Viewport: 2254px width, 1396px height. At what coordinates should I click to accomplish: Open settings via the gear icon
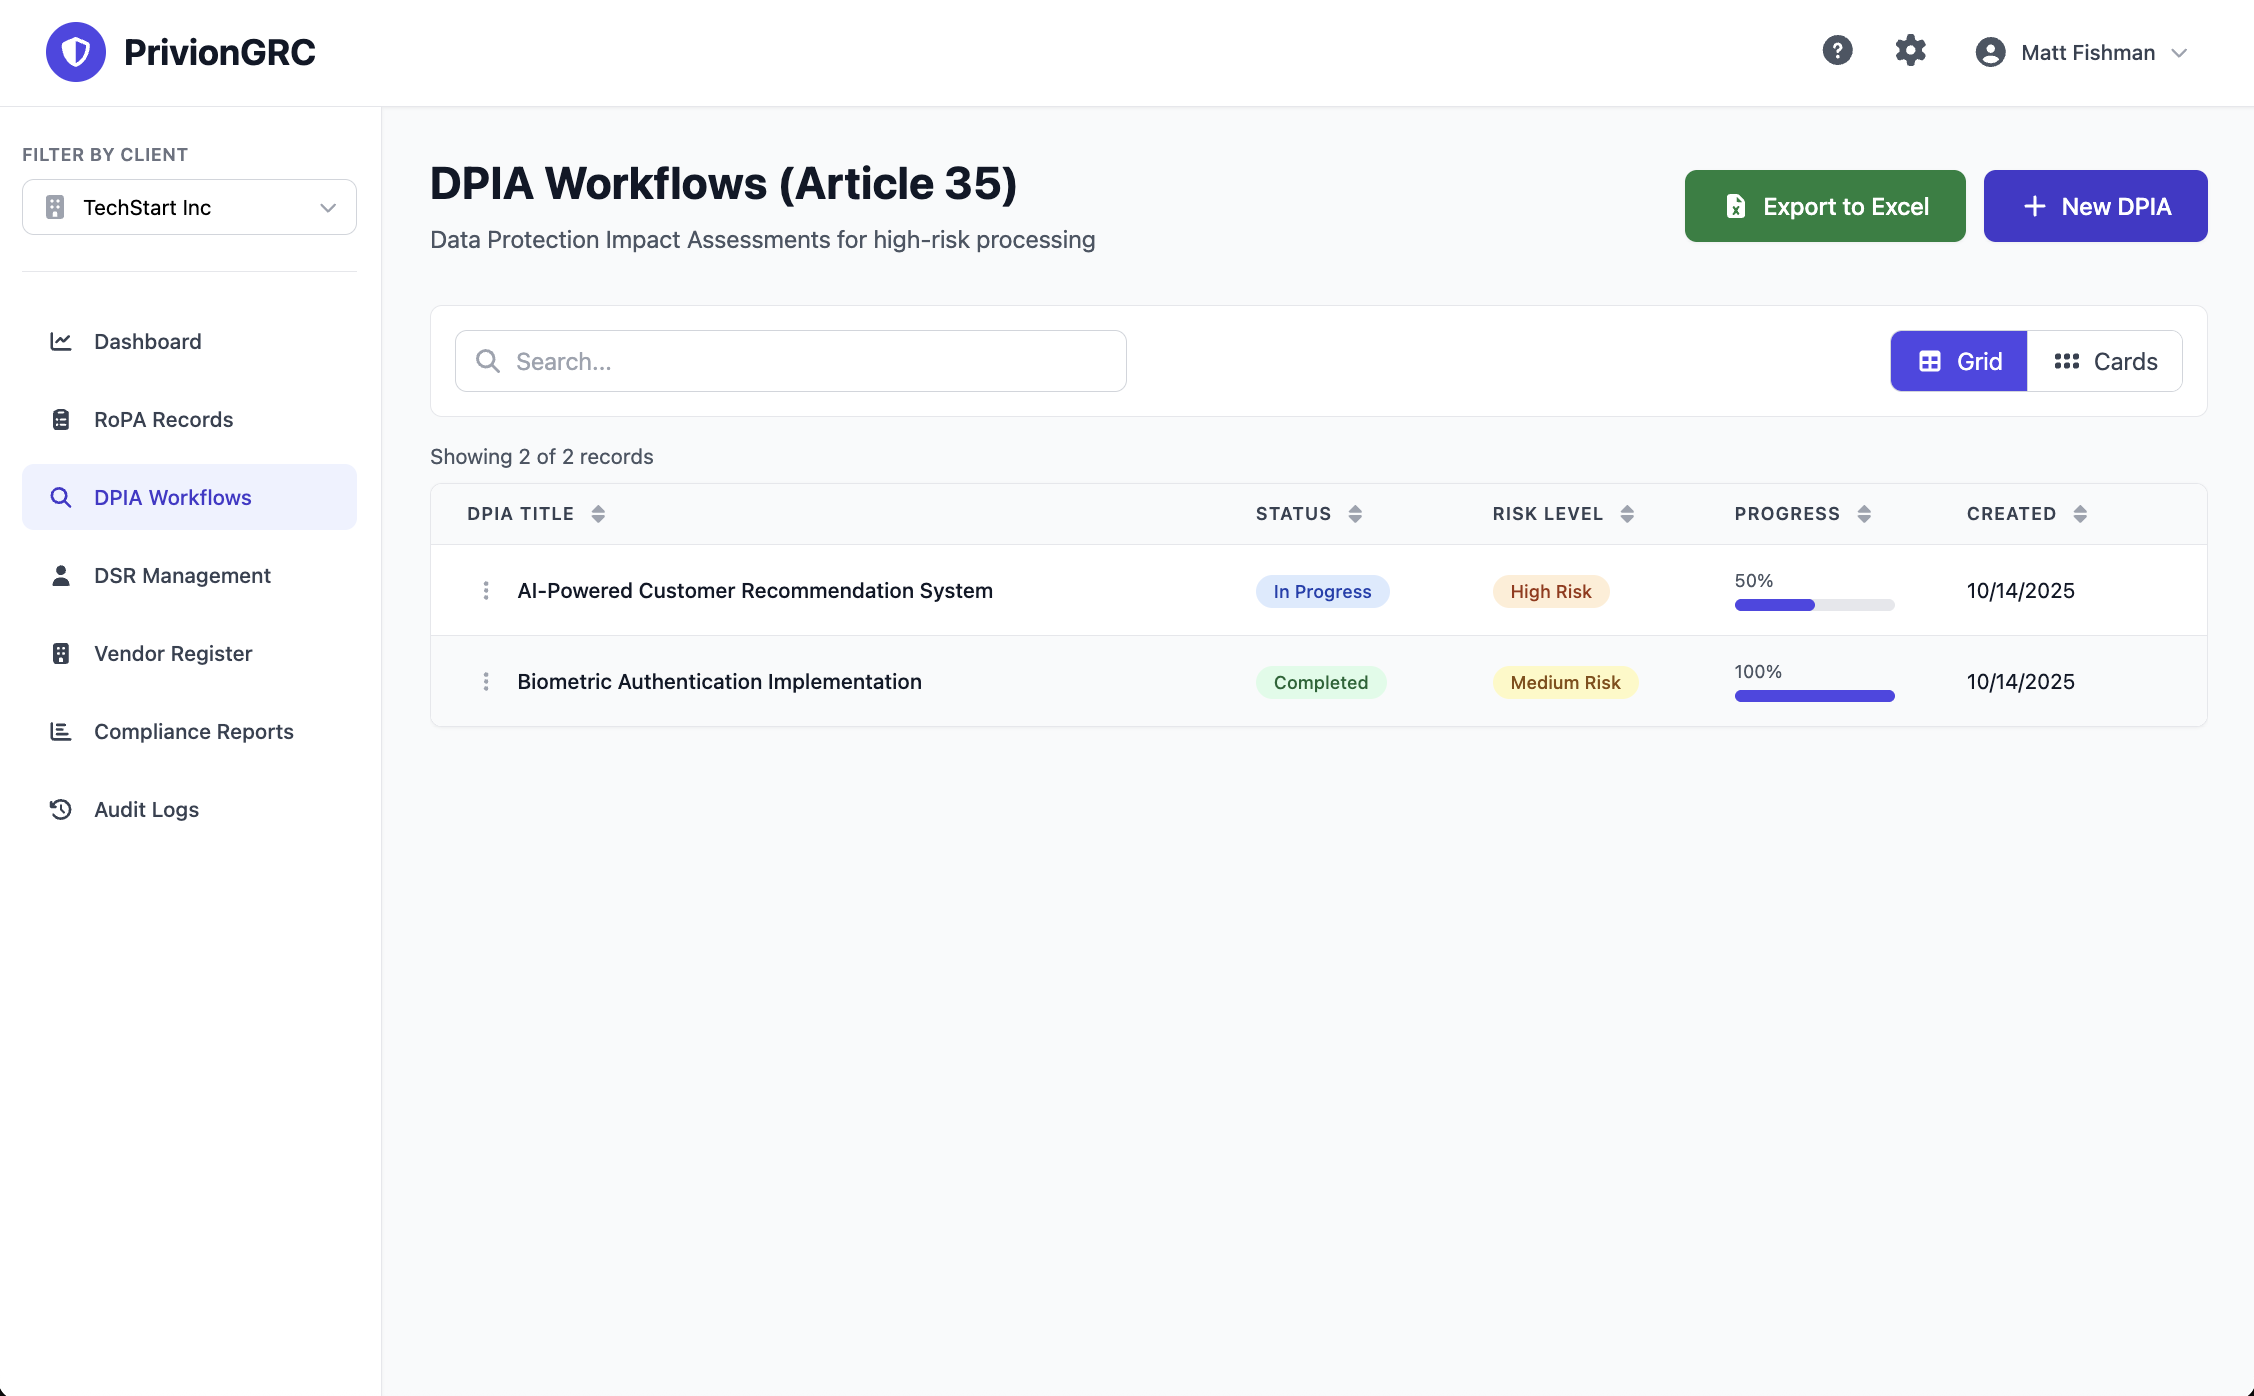tap(1910, 51)
